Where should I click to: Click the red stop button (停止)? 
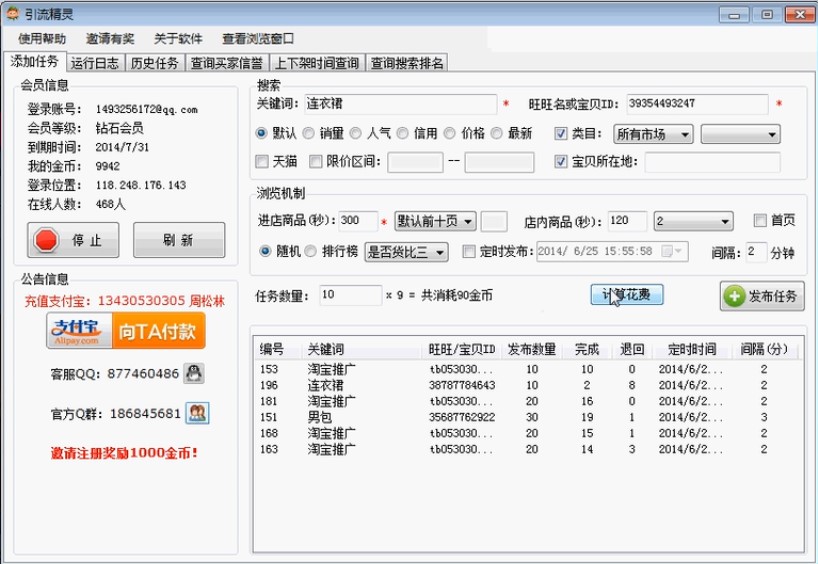pyautogui.click(x=73, y=240)
